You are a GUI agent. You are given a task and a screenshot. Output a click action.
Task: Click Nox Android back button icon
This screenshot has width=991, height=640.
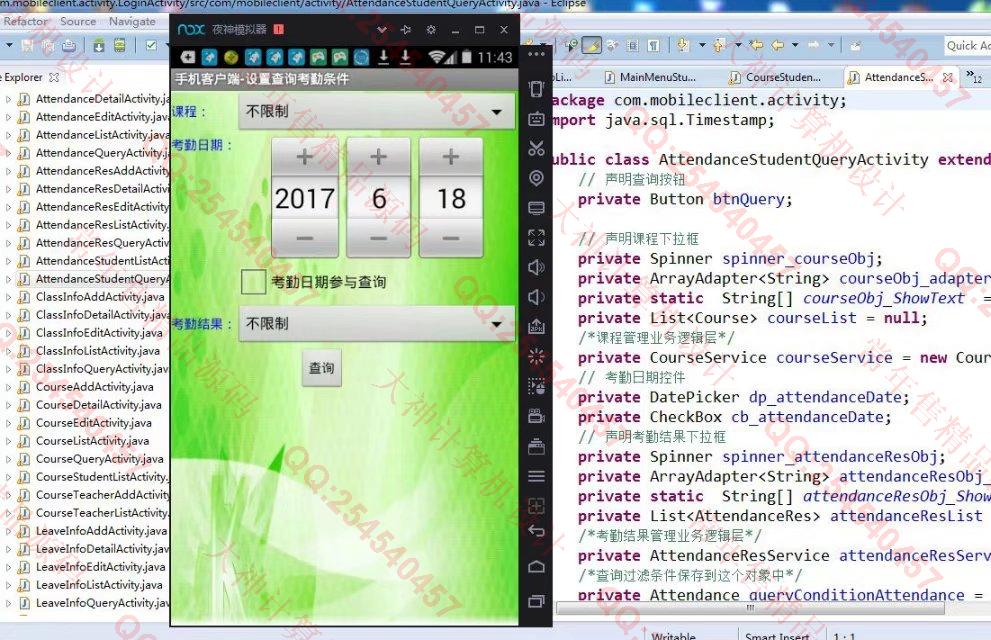pyautogui.click(x=536, y=531)
